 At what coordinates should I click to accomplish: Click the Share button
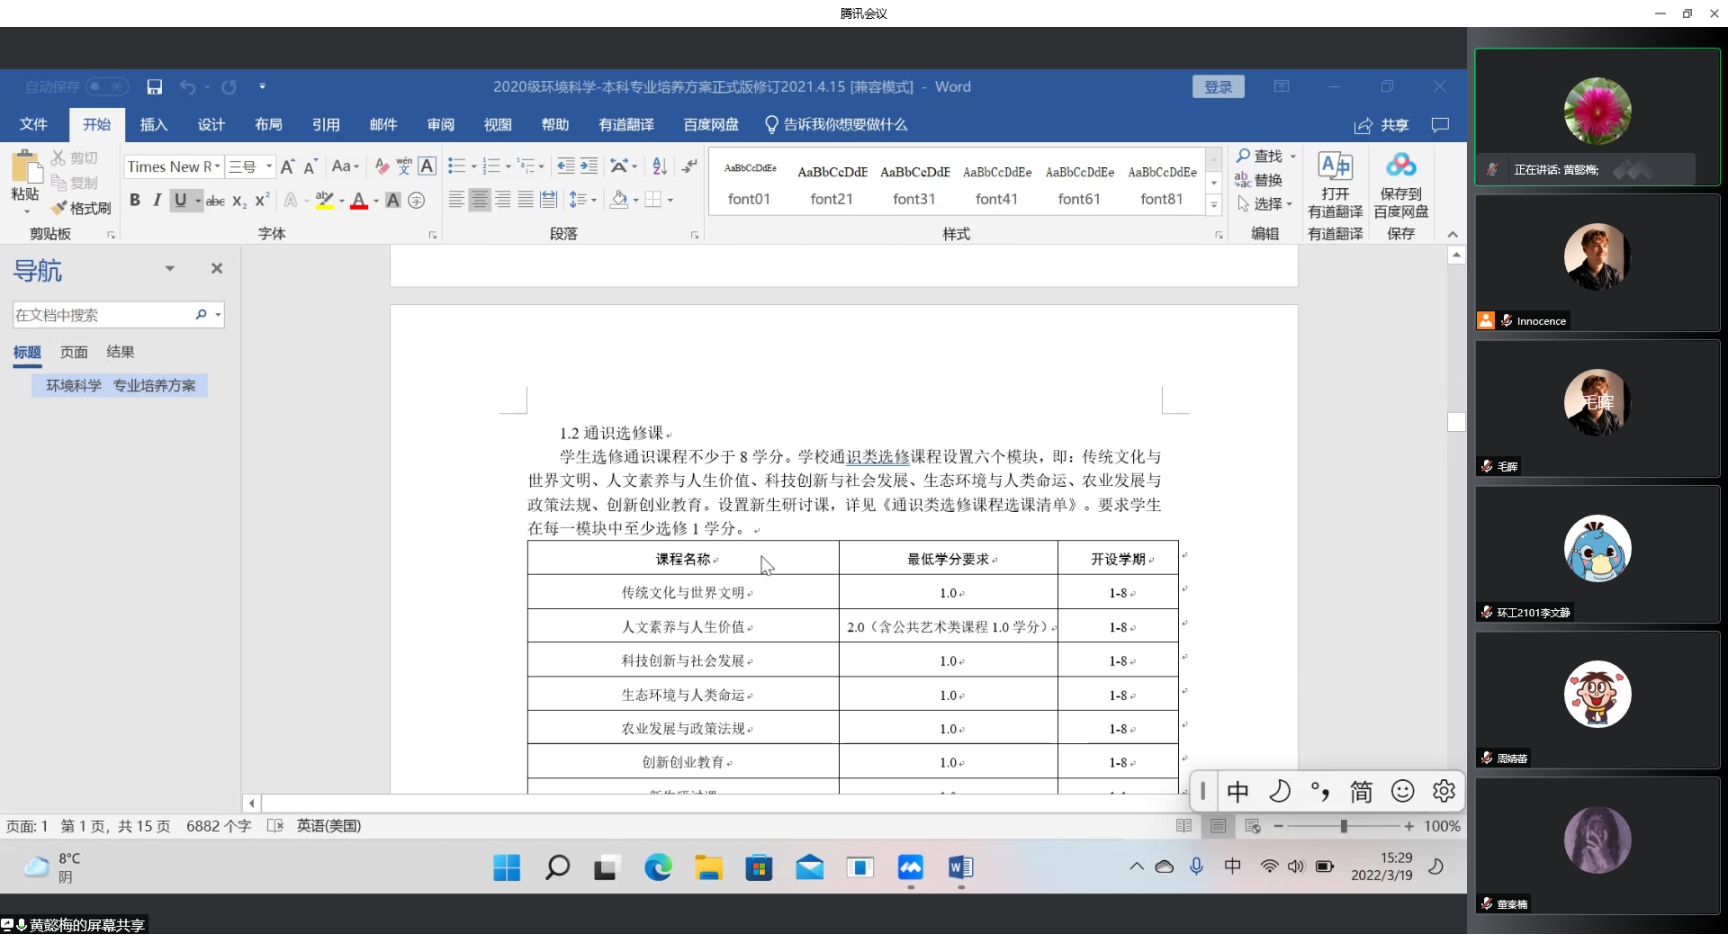pos(1381,125)
